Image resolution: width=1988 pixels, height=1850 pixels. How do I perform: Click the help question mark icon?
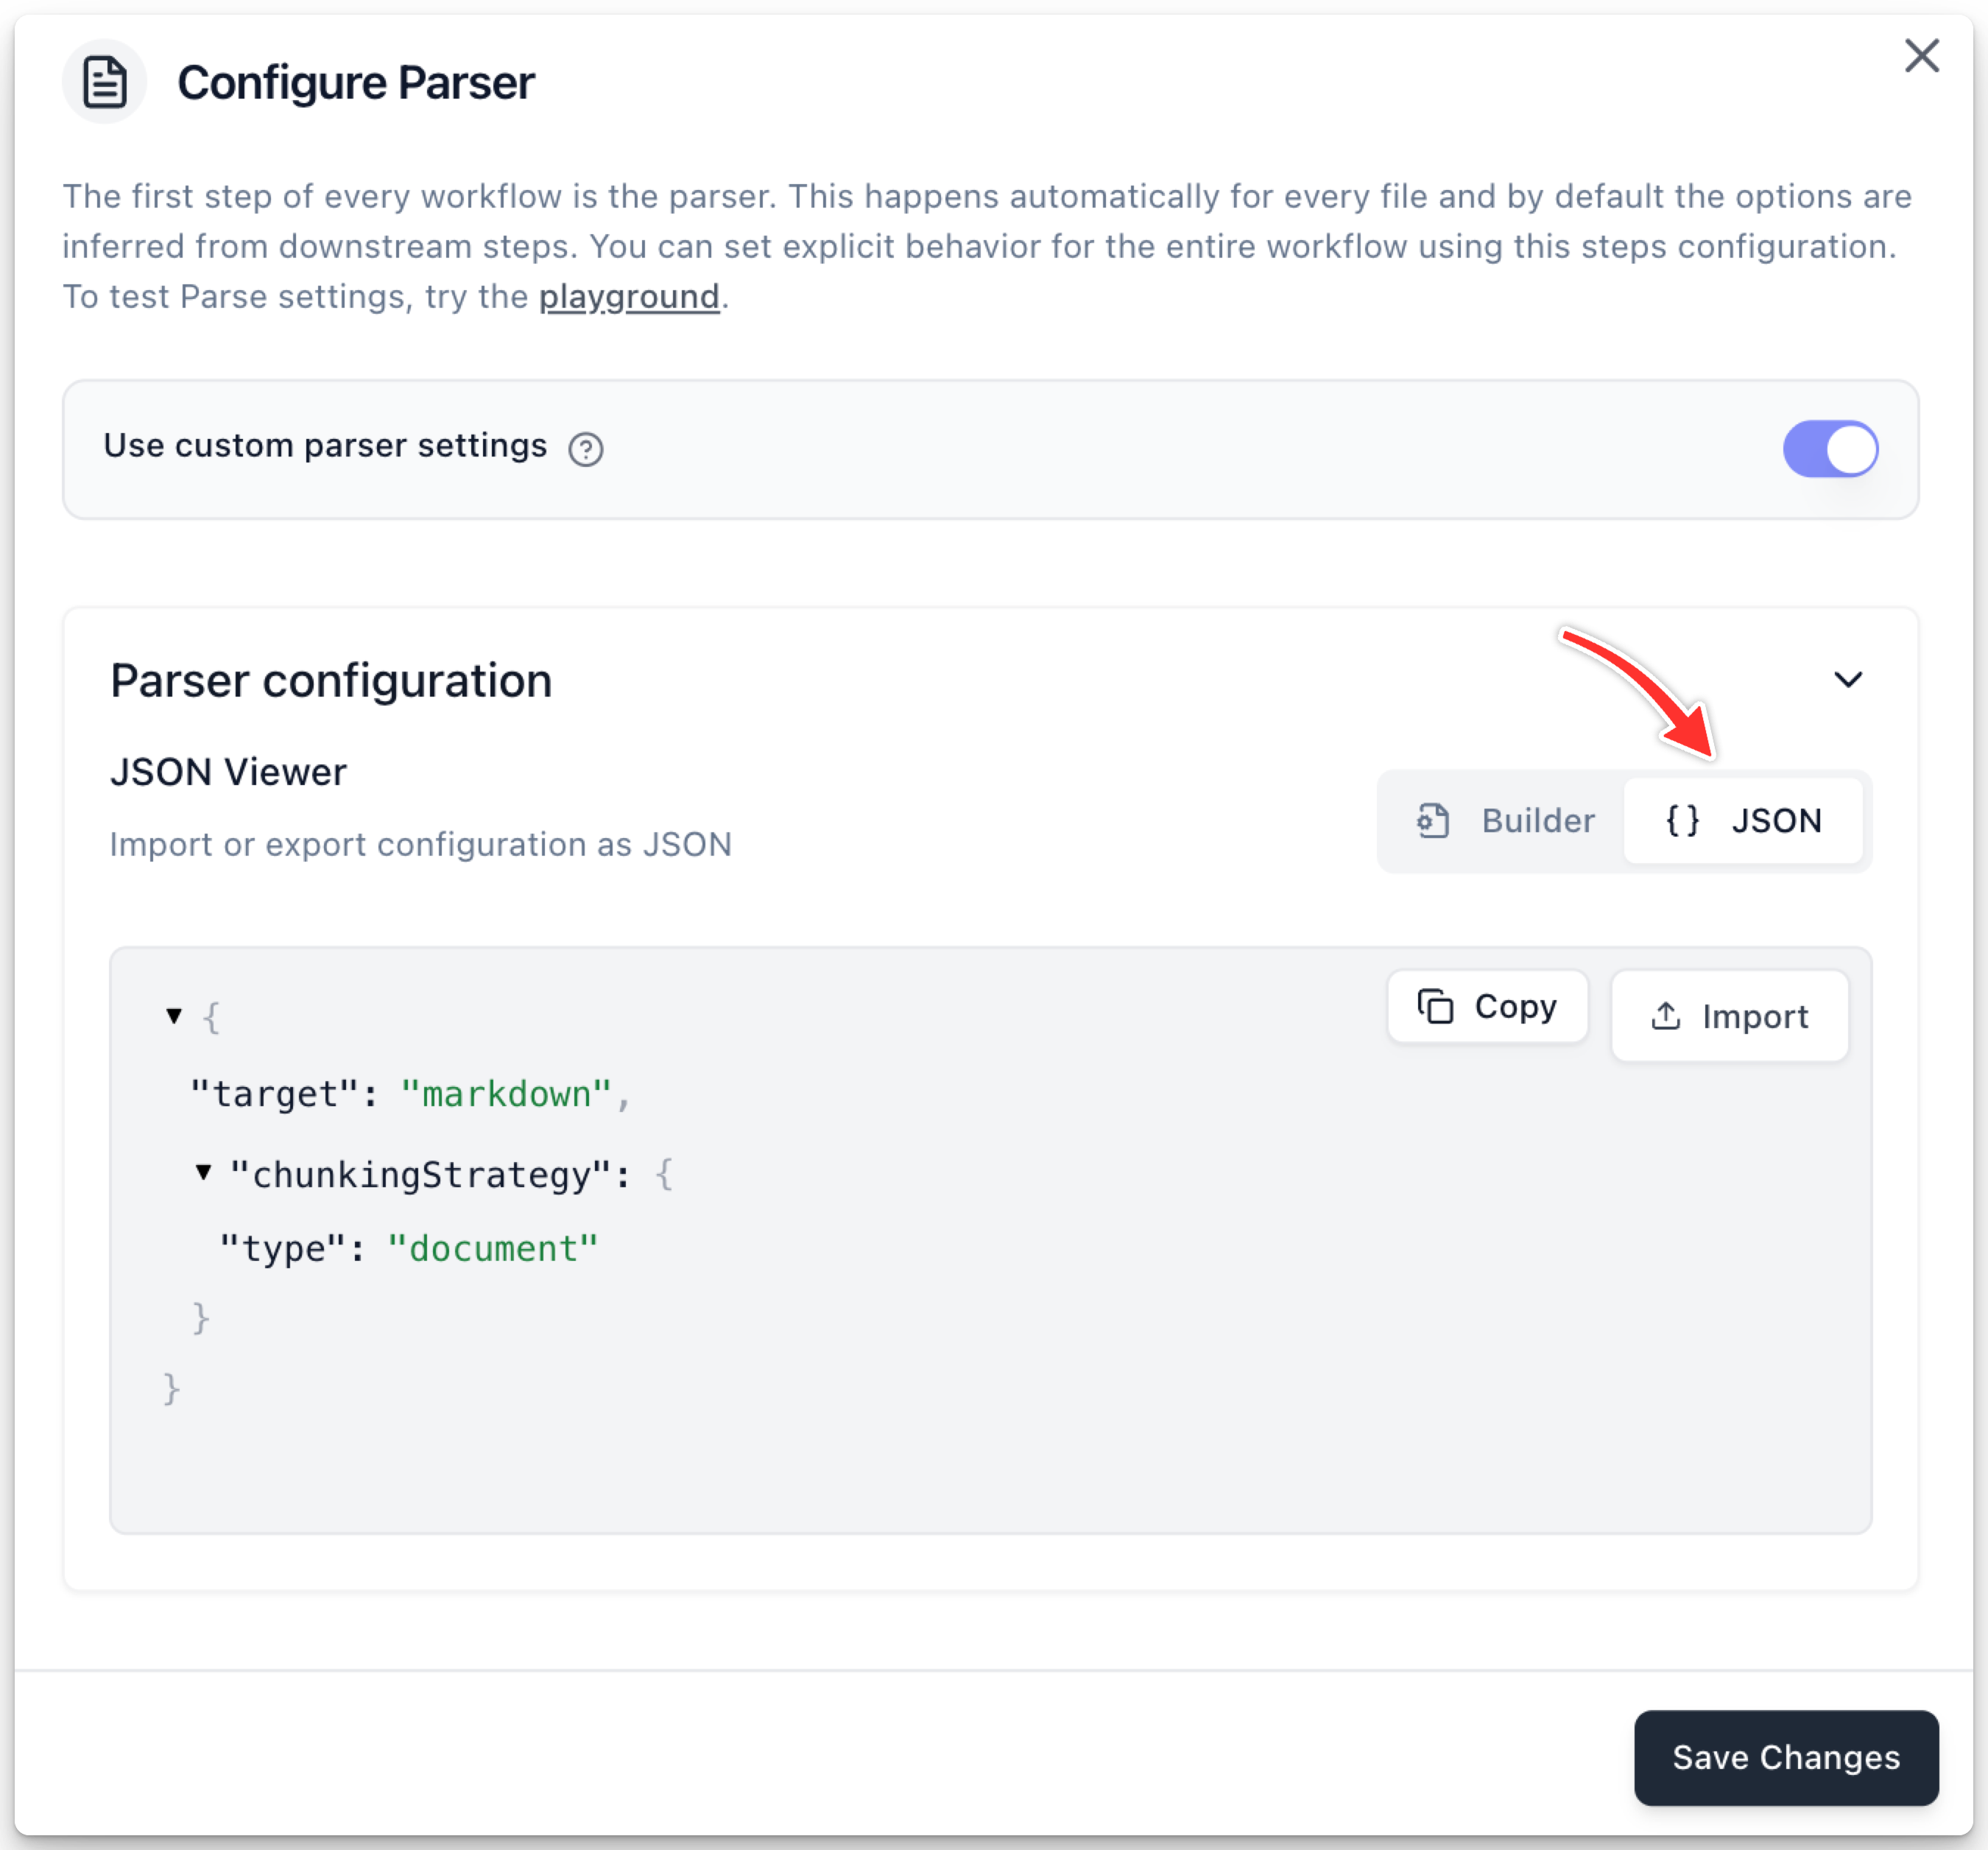click(585, 449)
